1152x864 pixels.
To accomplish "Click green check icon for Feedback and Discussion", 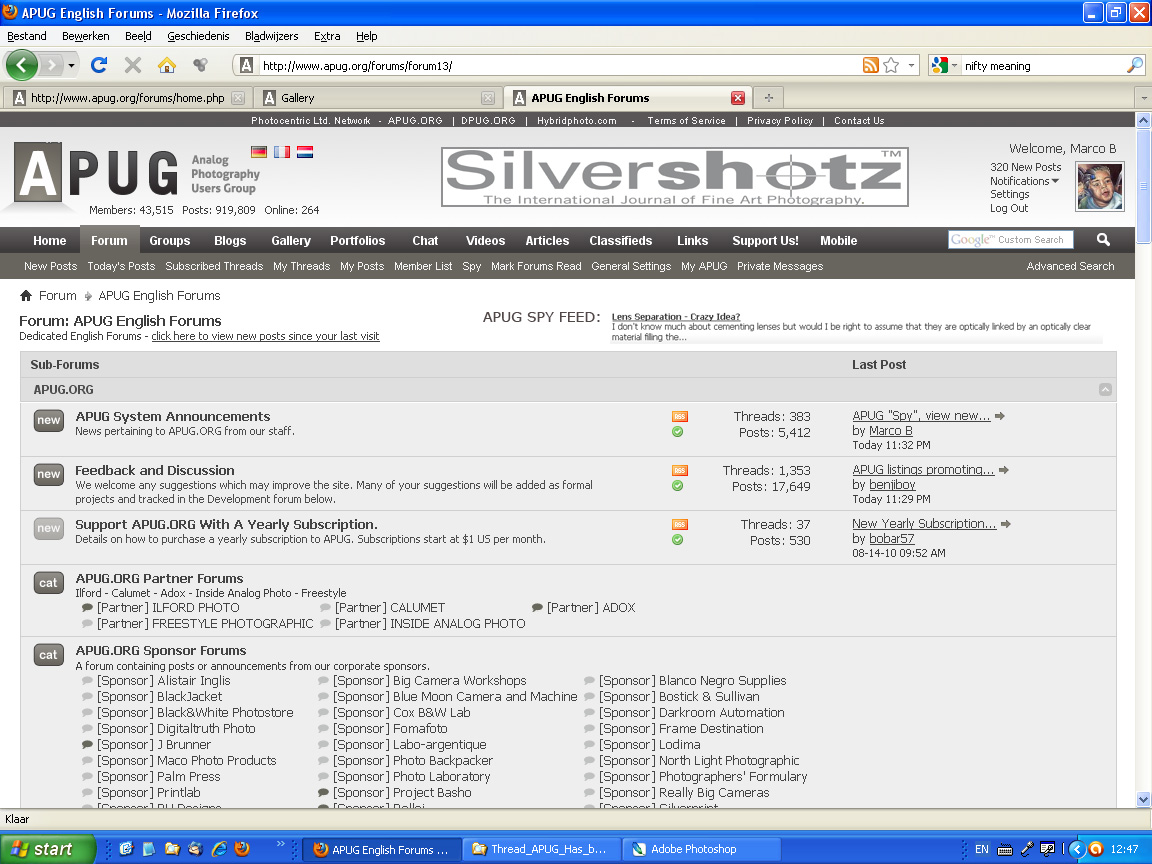I will 677,486.
